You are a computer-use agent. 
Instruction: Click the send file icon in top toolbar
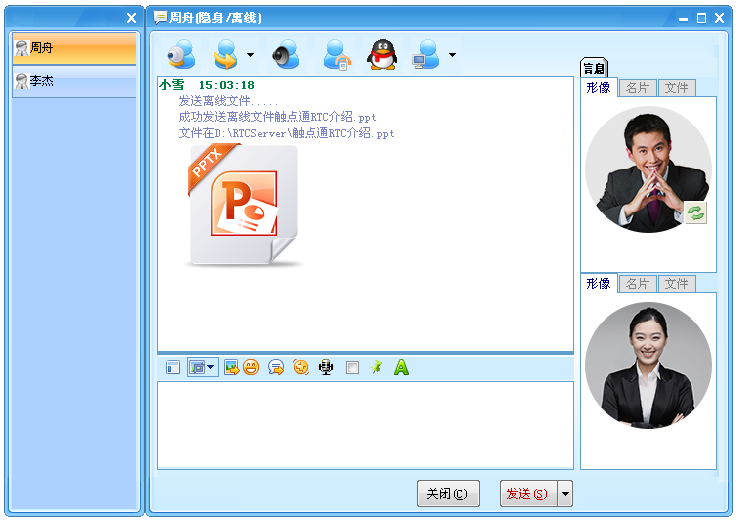point(227,54)
